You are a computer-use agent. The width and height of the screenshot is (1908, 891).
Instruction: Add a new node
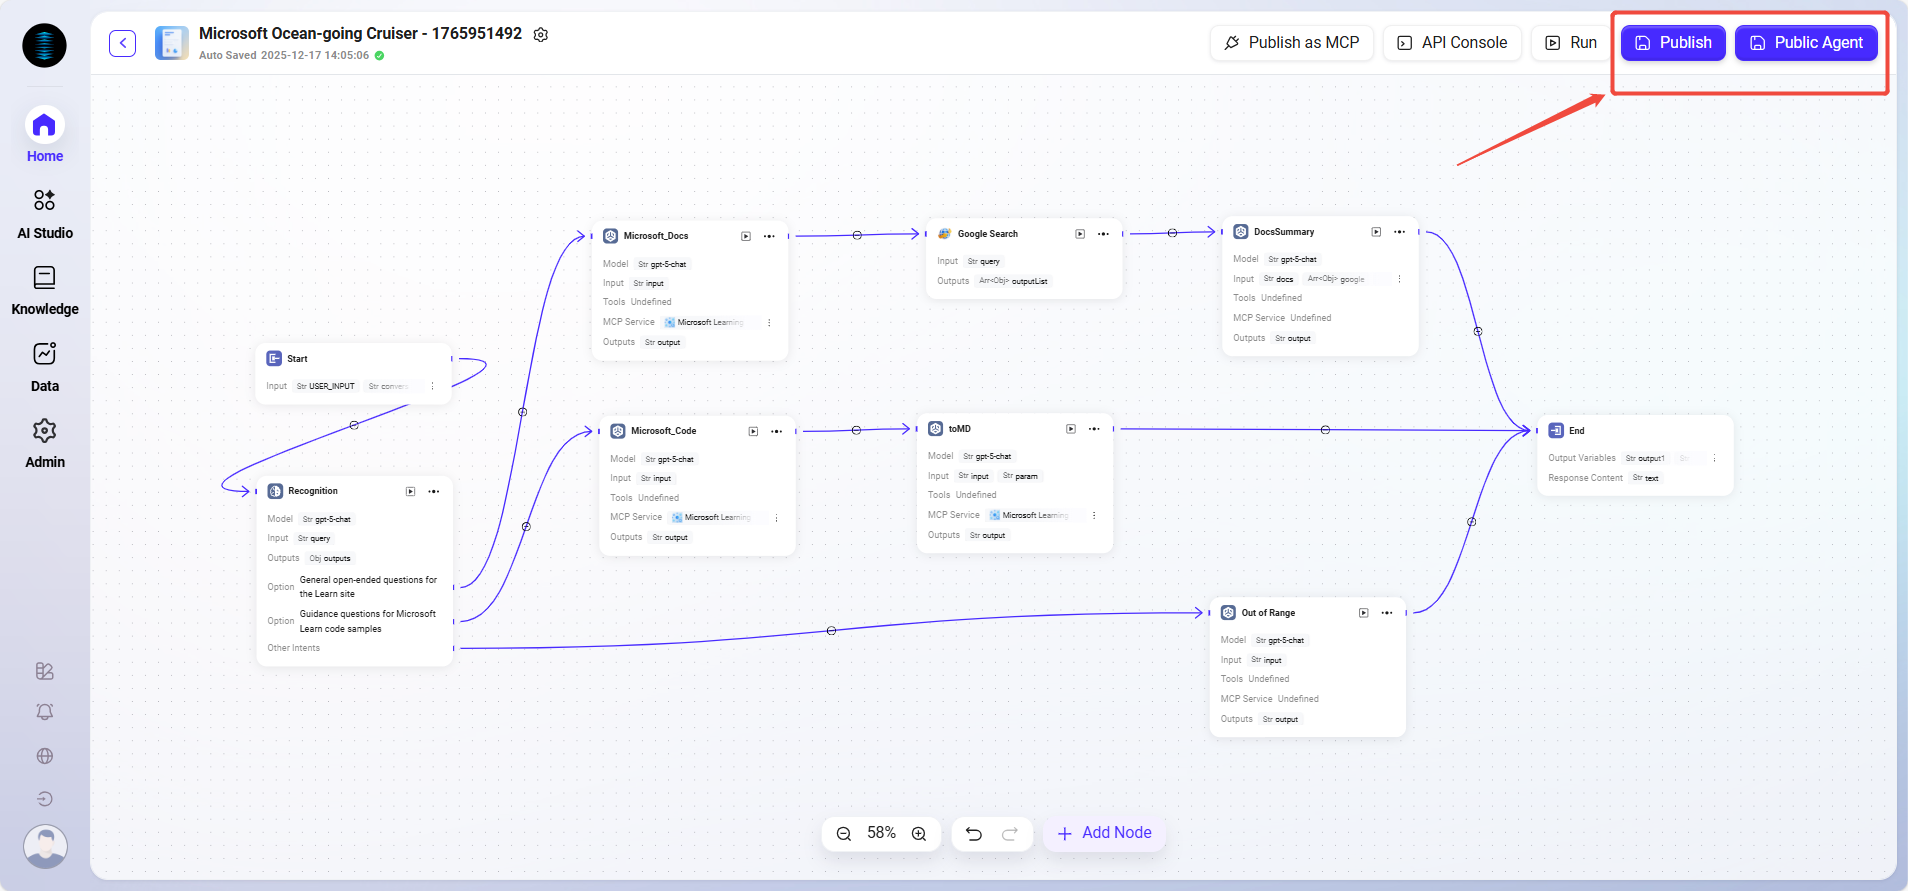[1104, 833]
